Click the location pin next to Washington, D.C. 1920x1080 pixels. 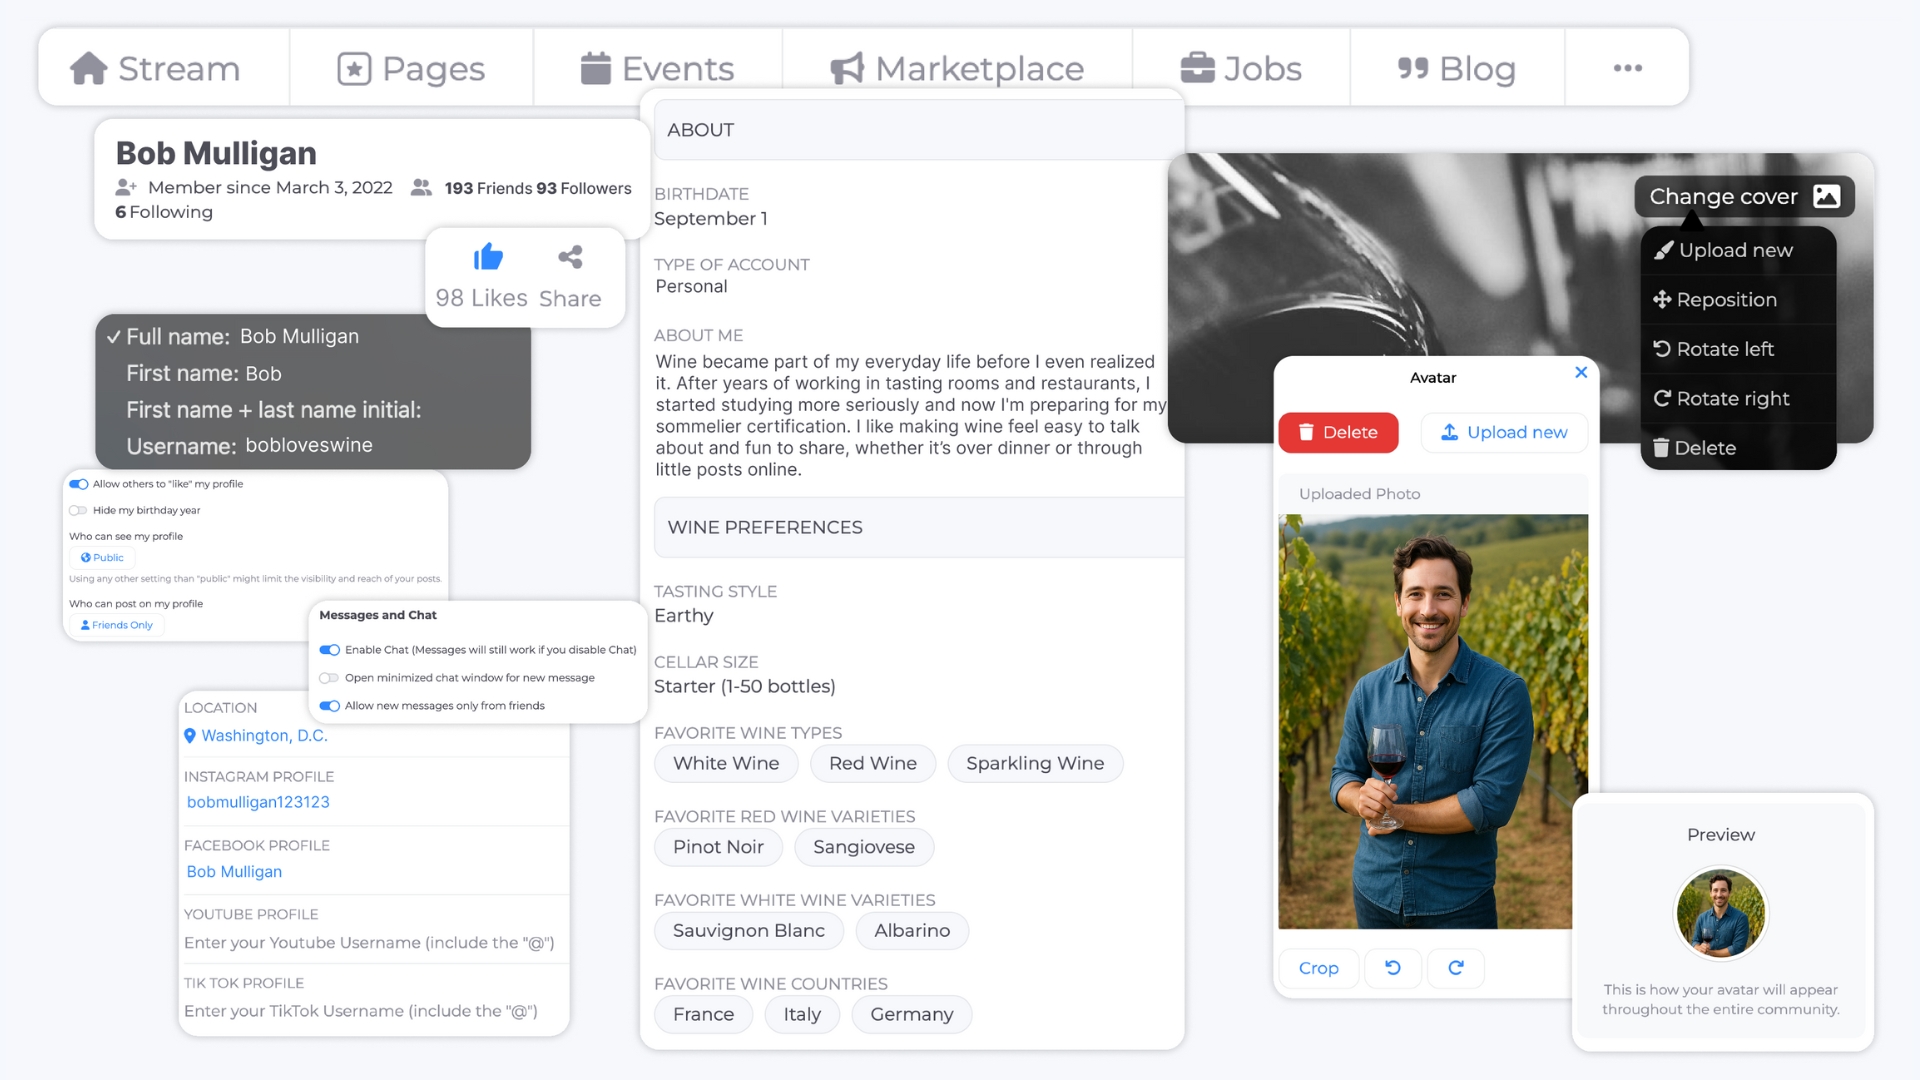point(190,736)
